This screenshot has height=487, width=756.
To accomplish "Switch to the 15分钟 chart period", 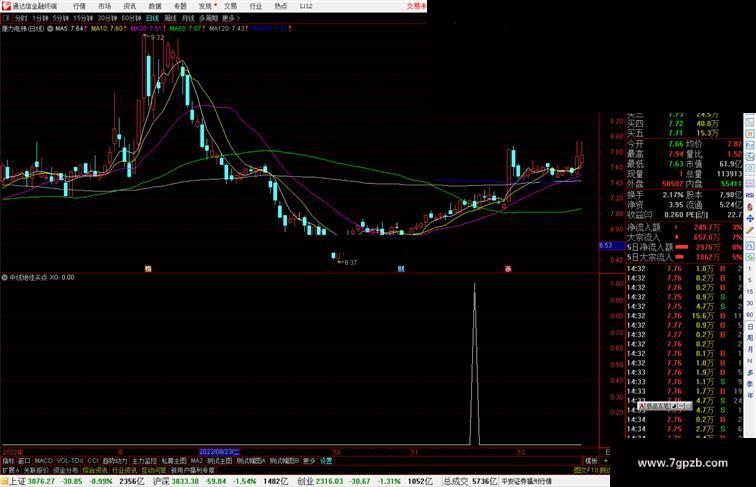I will pos(83,18).
